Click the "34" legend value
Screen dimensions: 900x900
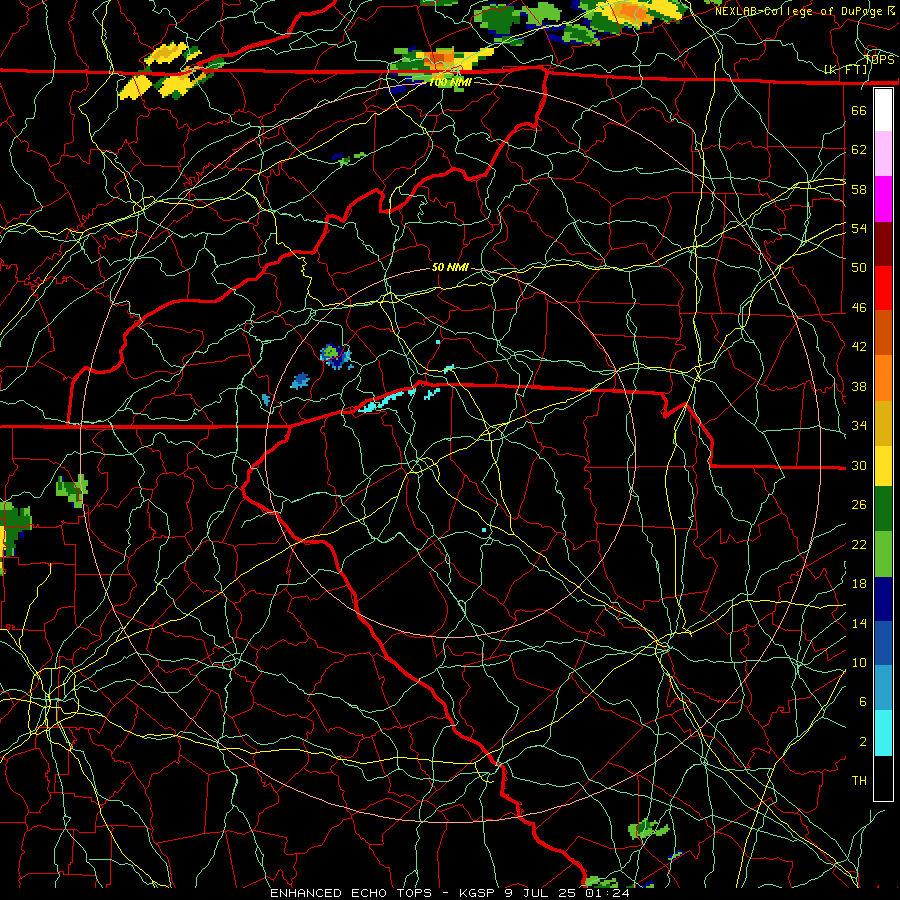(x=859, y=426)
